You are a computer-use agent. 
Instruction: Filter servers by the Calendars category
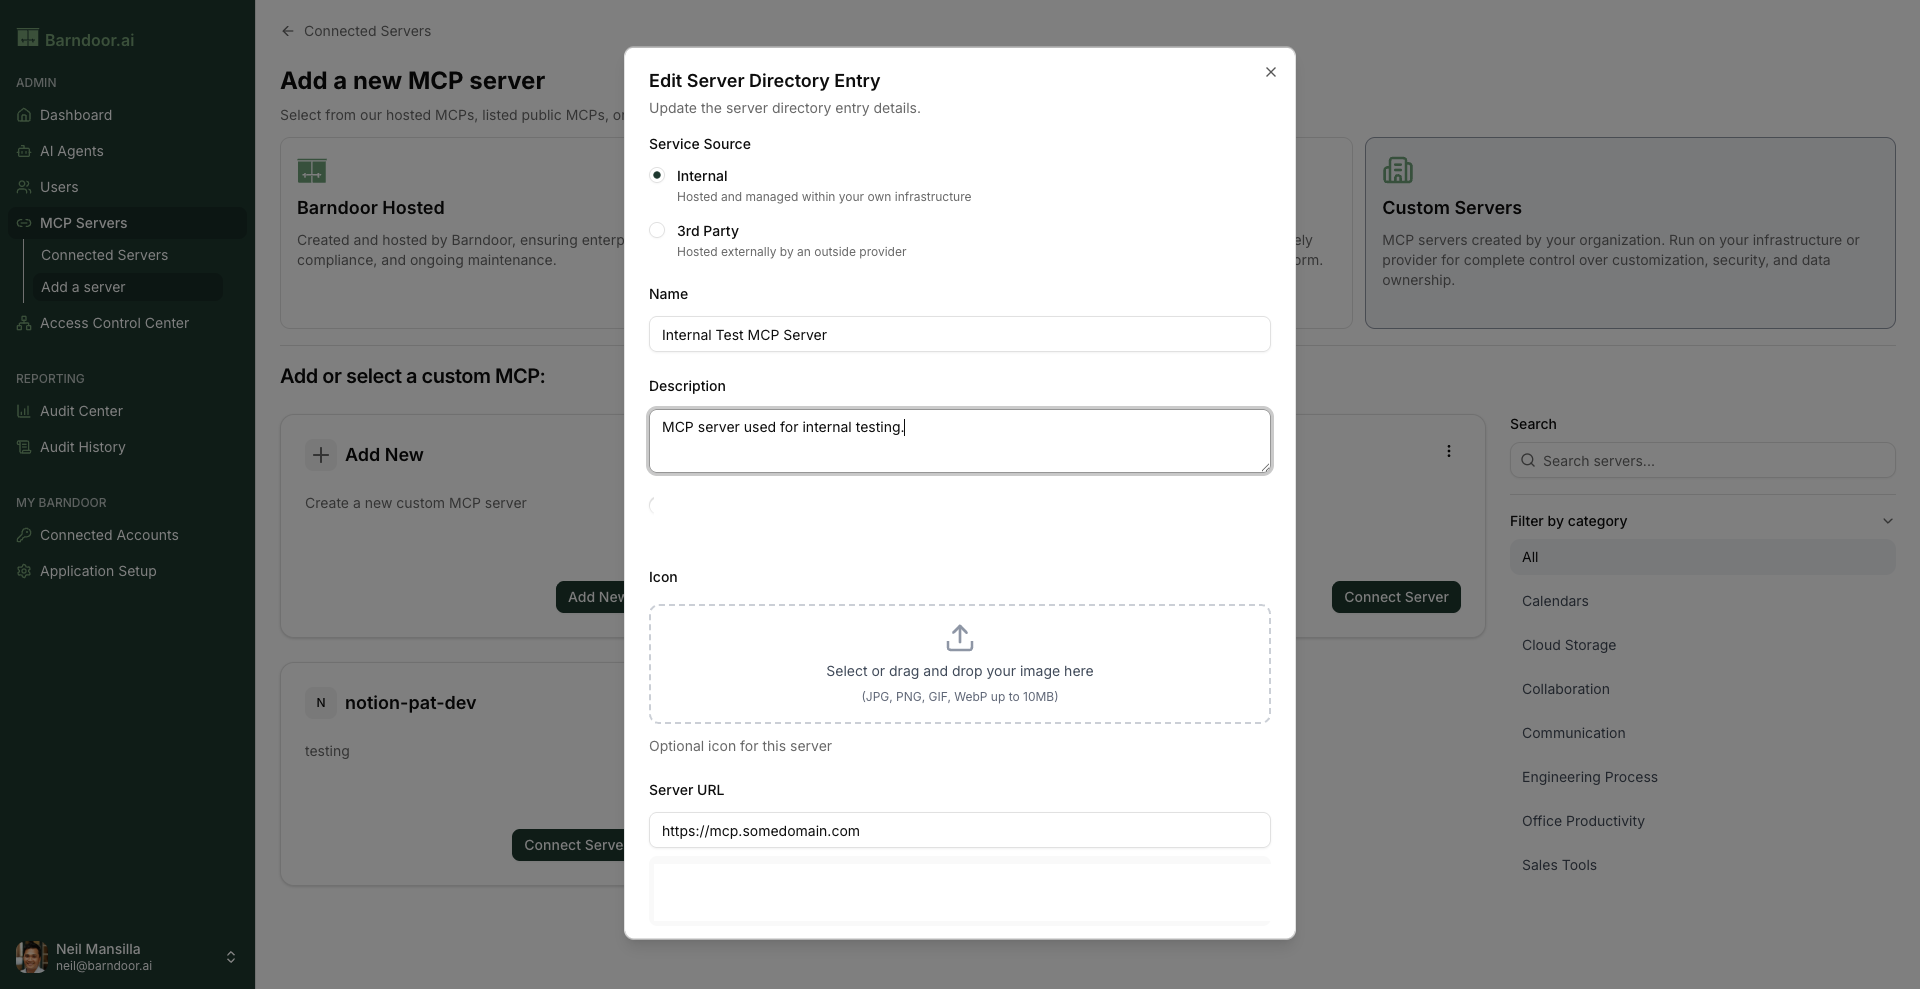point(1554,601)
